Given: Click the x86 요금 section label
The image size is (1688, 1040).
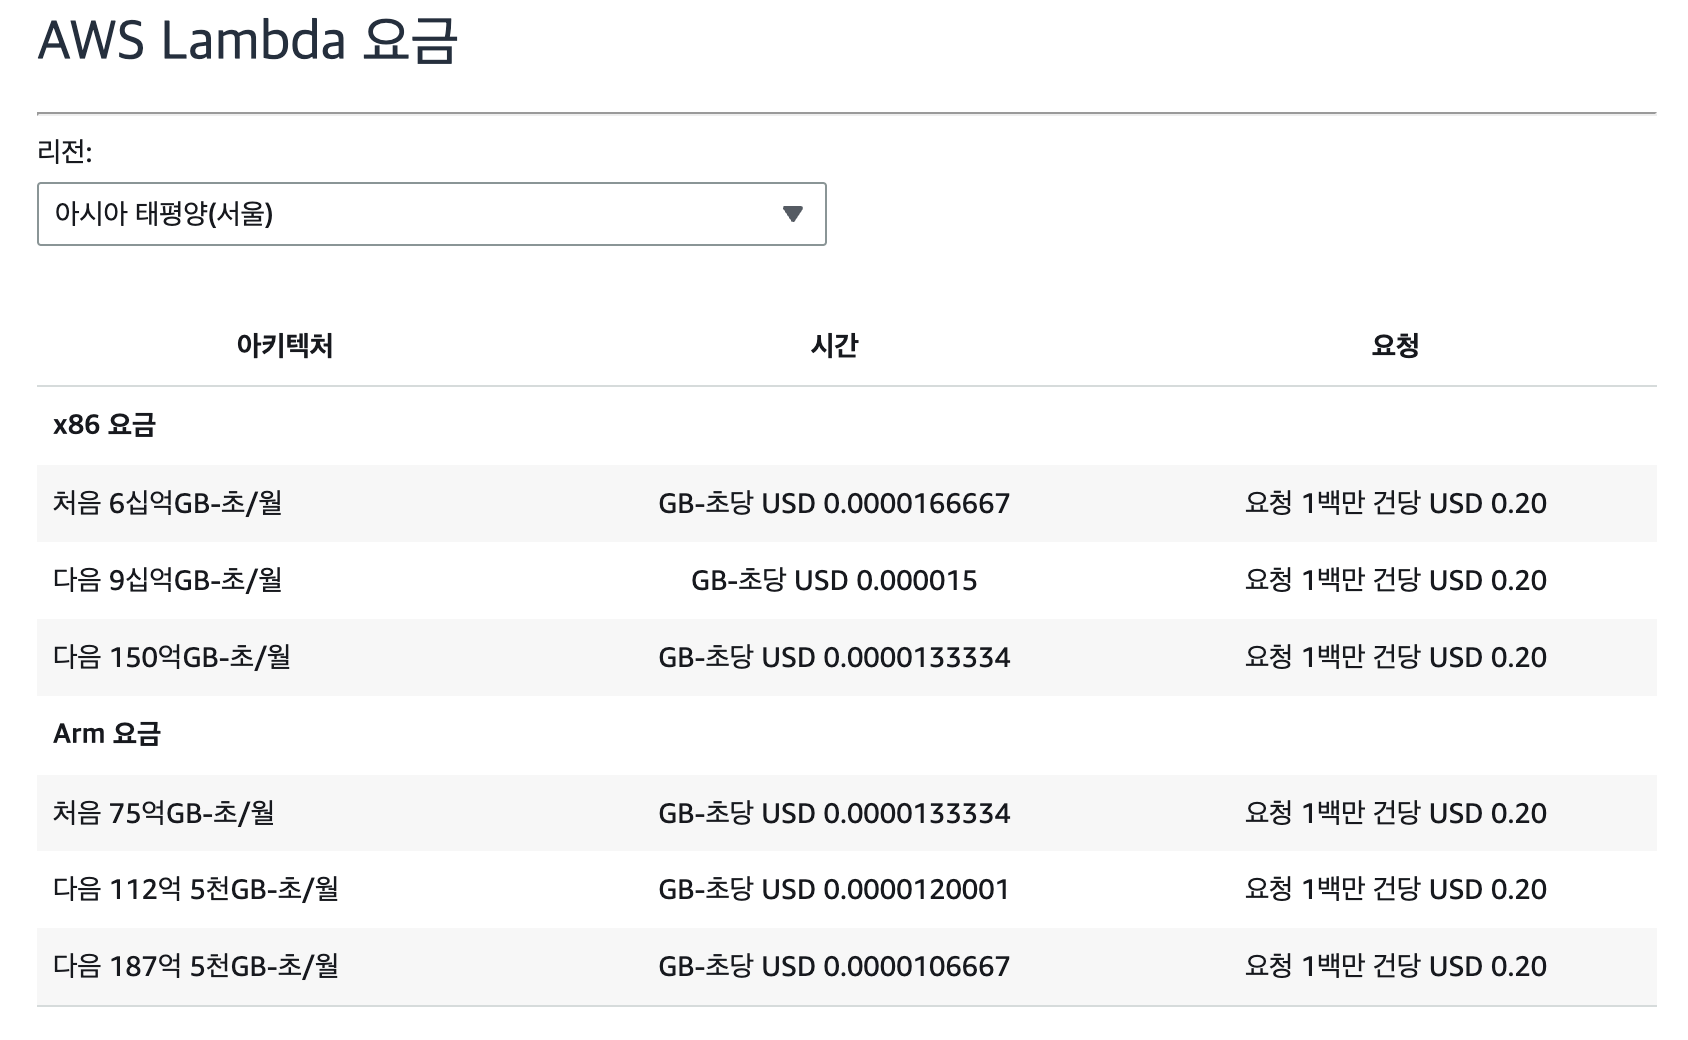Looking at the screenshot, I should (104, 425).
